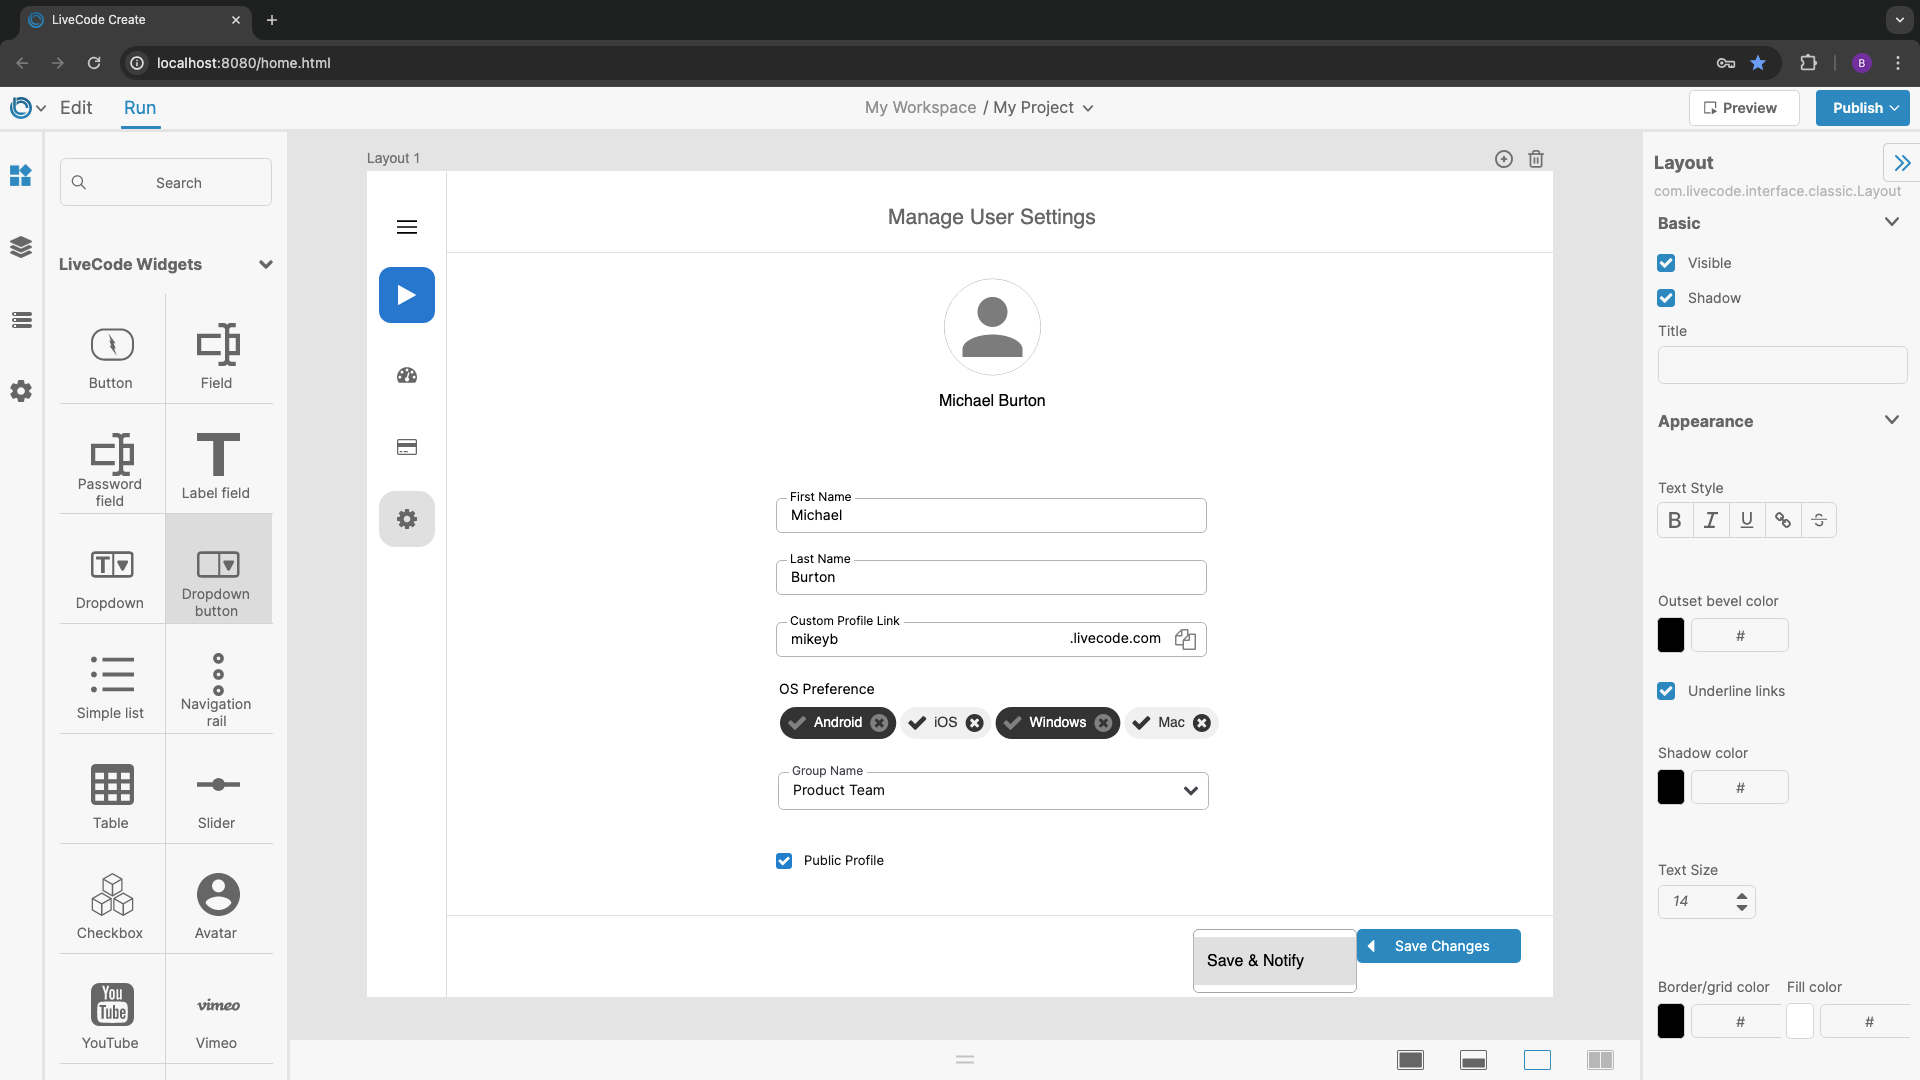The height and width of the screenshot is (1080, 1920).
Task: Switch to the Run tab
Action: (140, 108)
